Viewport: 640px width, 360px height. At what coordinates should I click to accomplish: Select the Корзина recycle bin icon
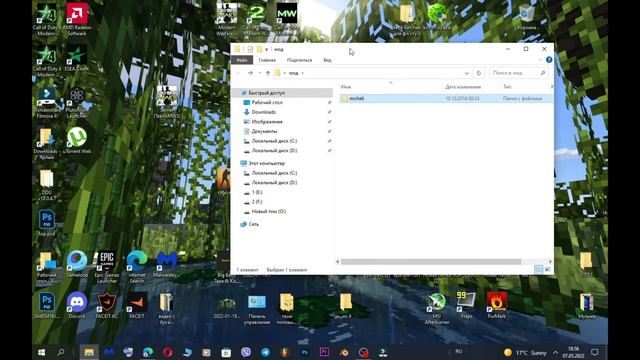point(527,17)
